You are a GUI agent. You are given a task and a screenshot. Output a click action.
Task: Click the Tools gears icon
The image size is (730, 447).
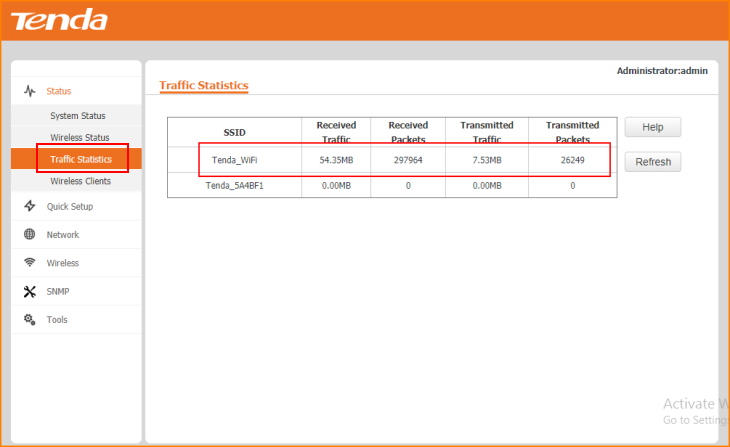pos(30,319)
